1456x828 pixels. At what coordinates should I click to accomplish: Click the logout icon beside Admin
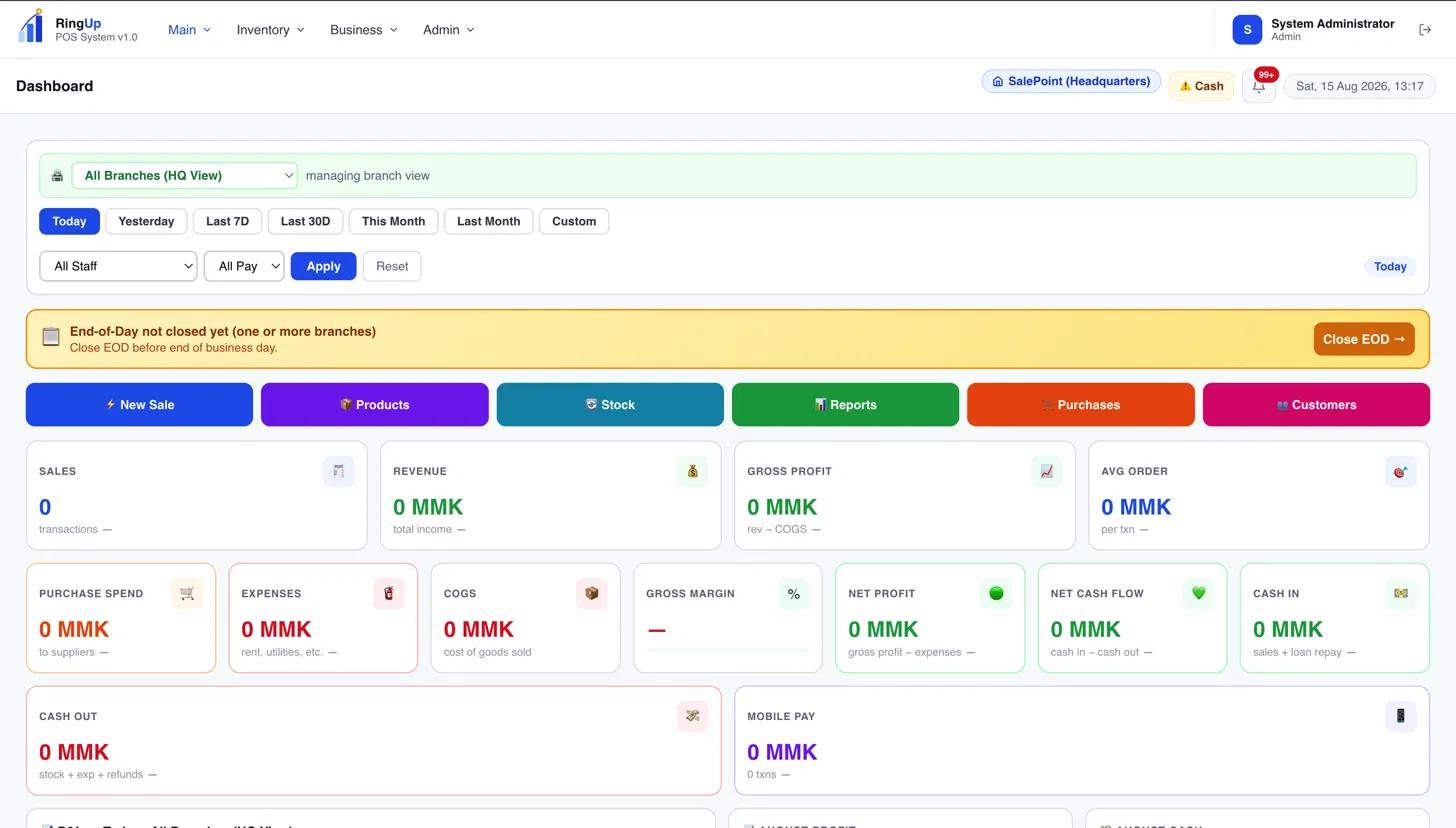[1425, 30]
